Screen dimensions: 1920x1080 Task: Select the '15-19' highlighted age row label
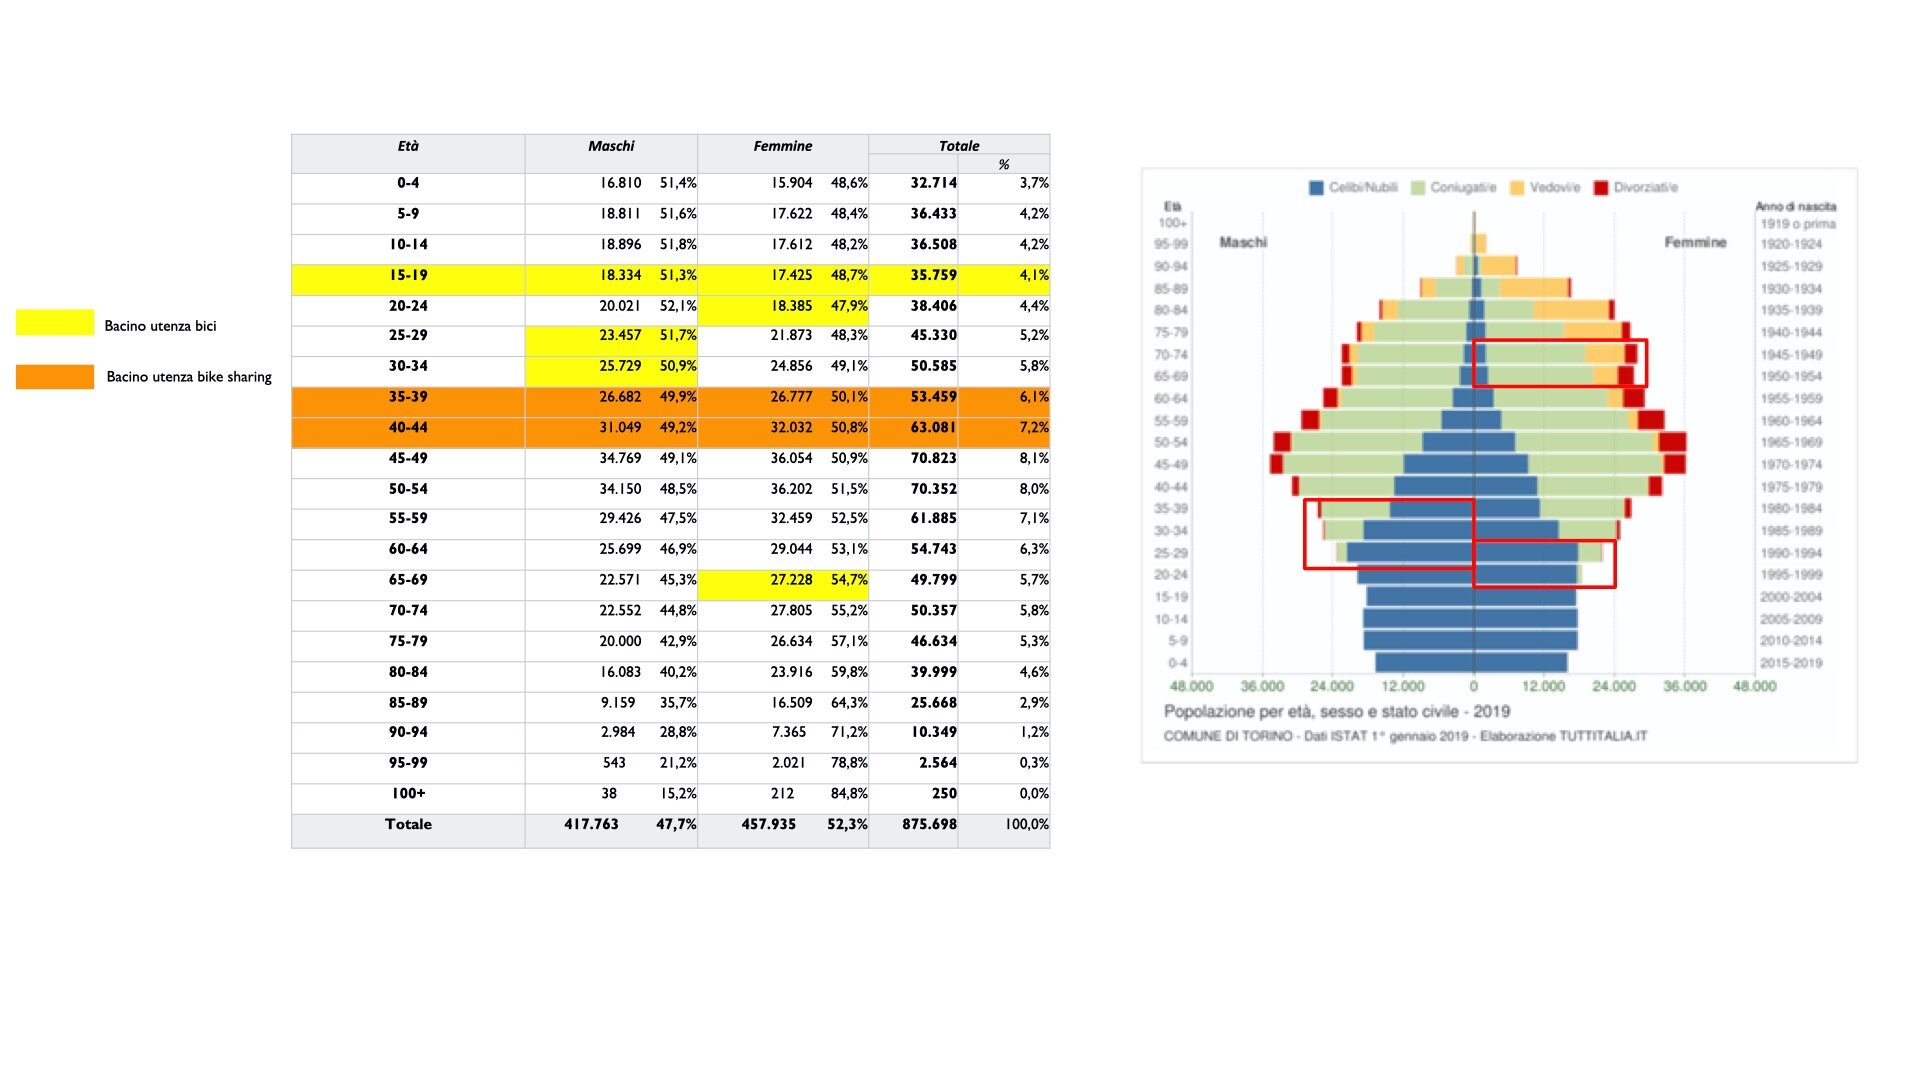pos(408,275)
